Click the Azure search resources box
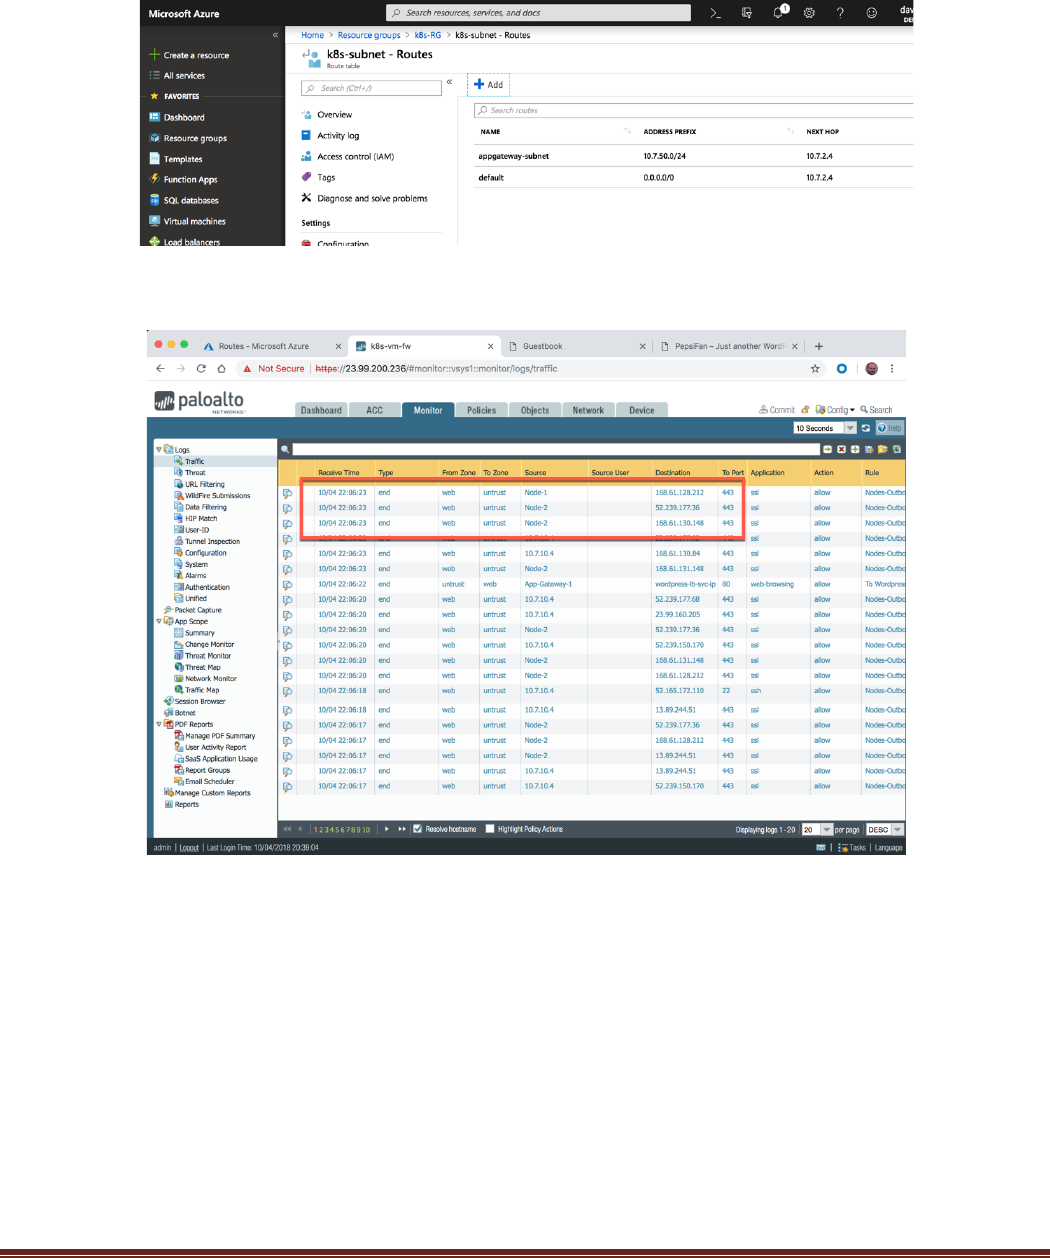The width and height of the screenshot is (1050, 1258). click(x=538, y=13)
